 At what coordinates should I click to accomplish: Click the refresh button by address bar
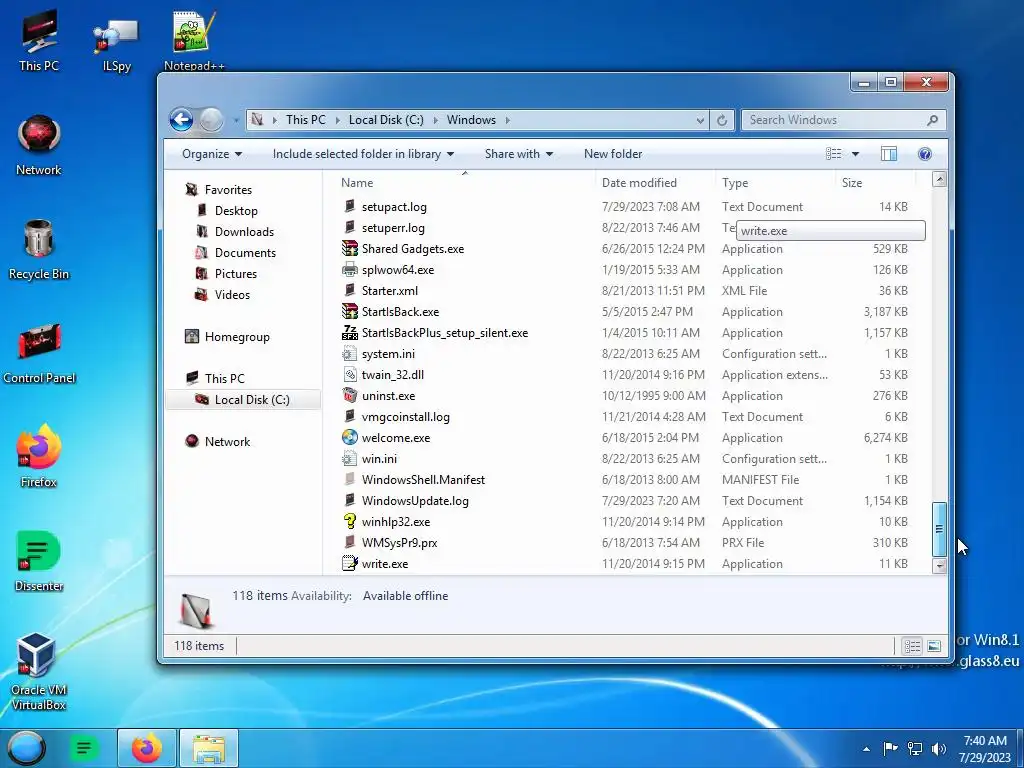click(722, 120)
